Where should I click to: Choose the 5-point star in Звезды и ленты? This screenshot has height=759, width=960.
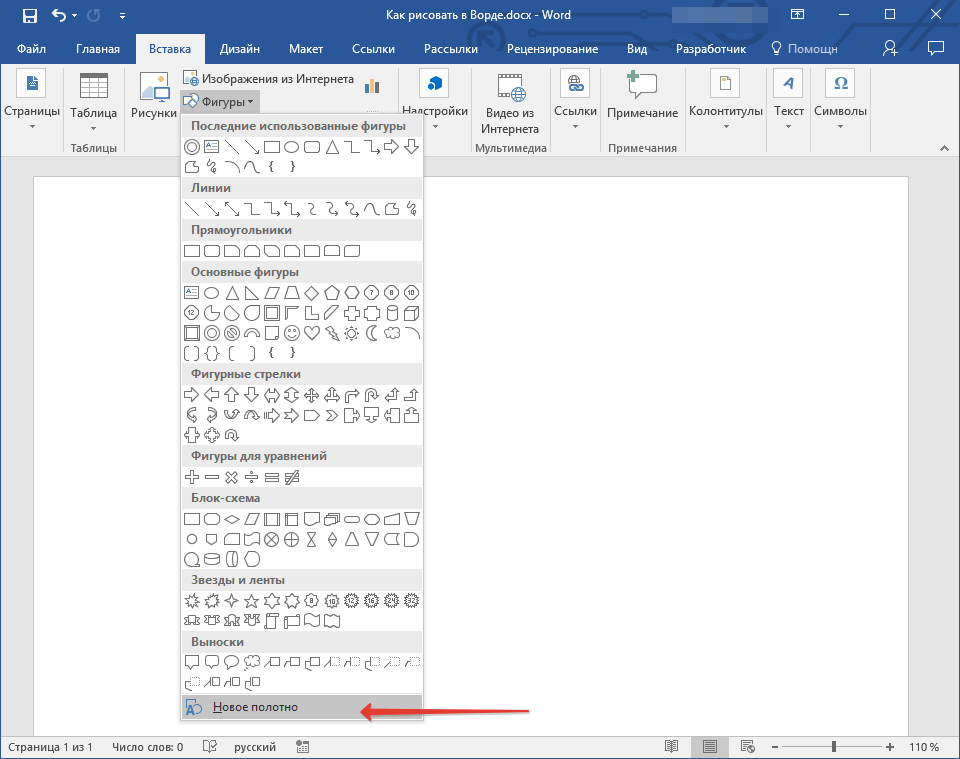point(251,601)
